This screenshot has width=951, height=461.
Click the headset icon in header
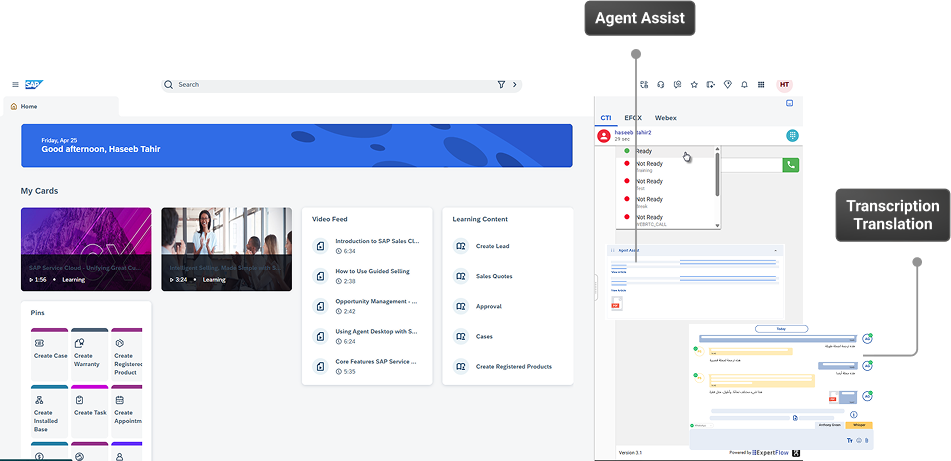pyautogui.click(x=661, y=85)
